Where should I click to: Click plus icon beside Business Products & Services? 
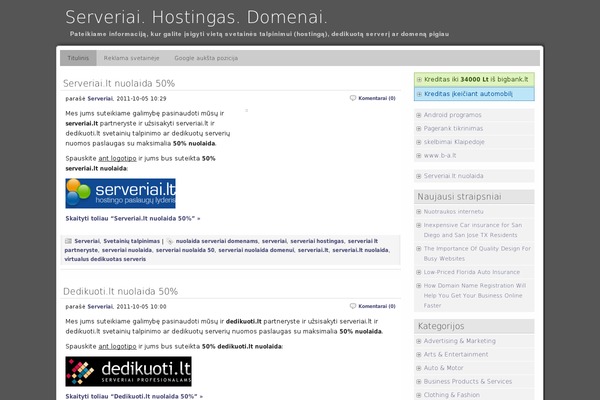419,382
